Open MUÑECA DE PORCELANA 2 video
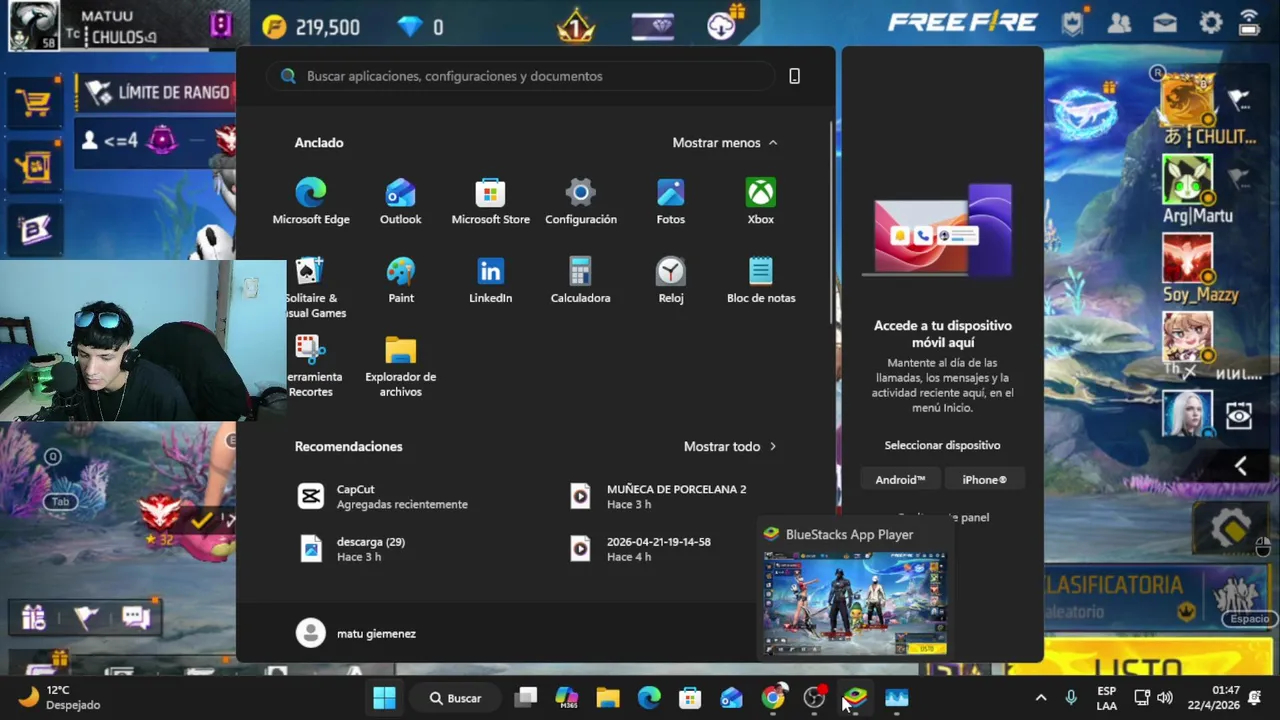The width and height of the screenshot is (1280, 720). point(660,496)
